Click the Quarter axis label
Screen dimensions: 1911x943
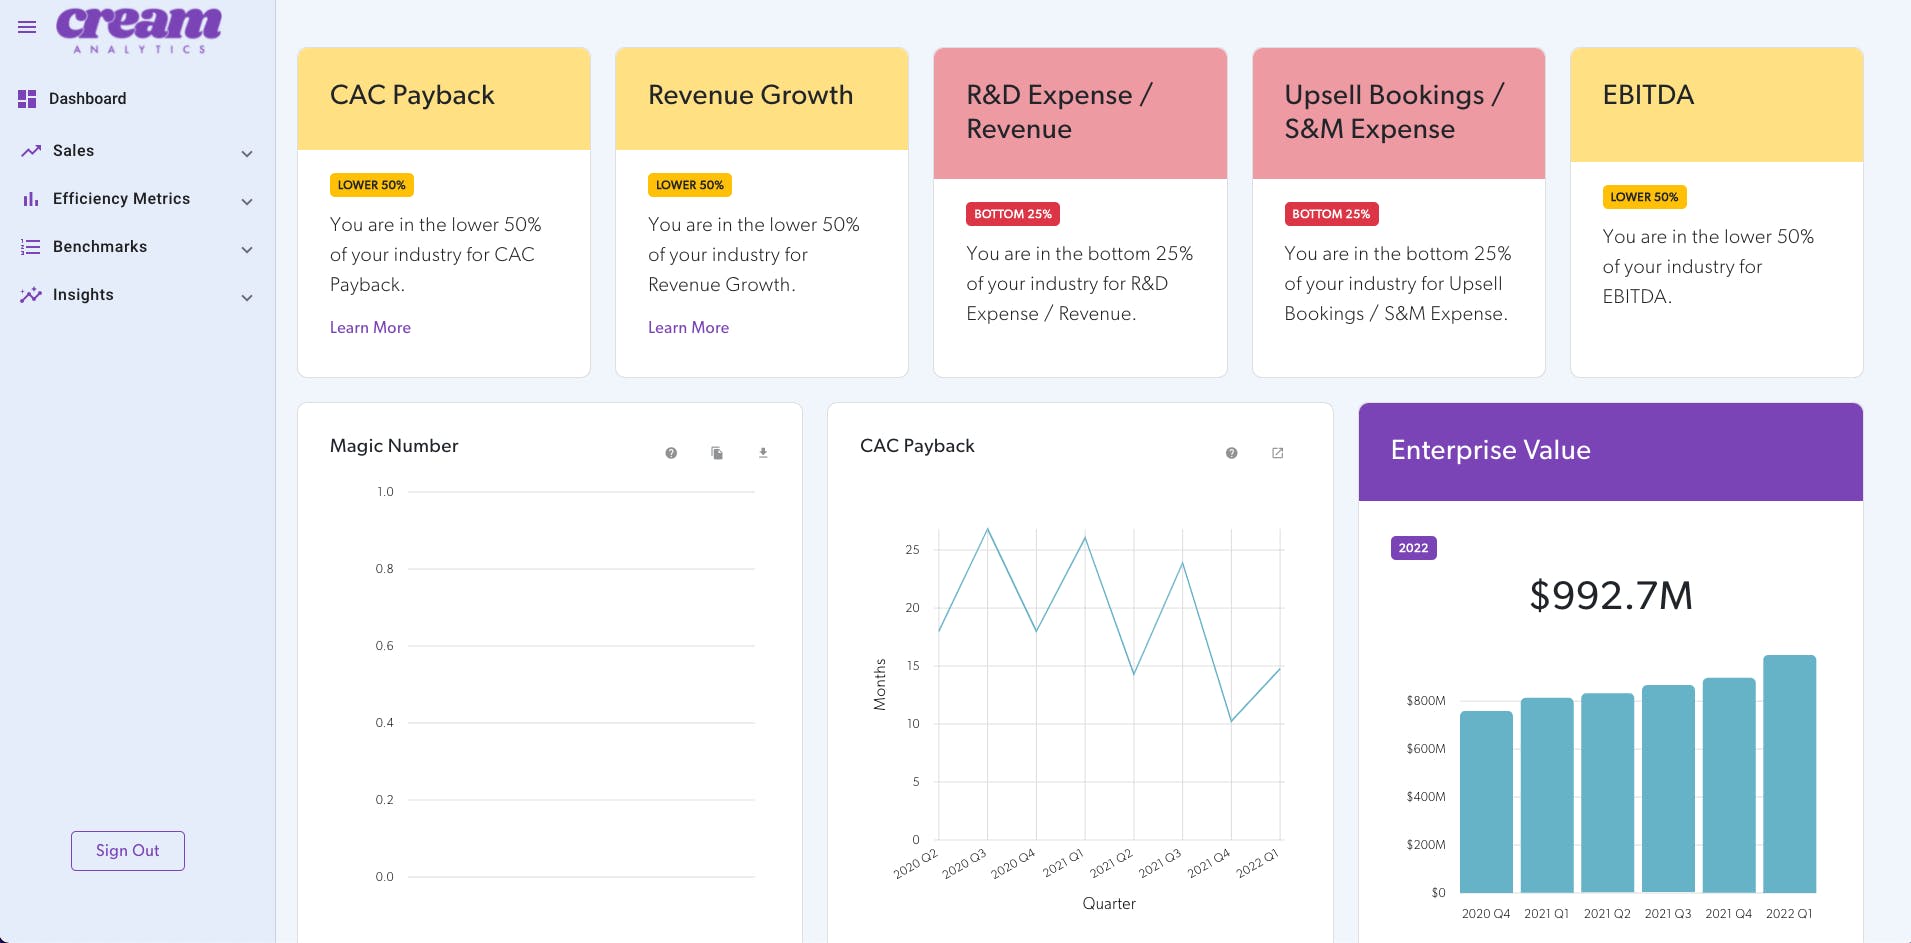coord(1109,904)
